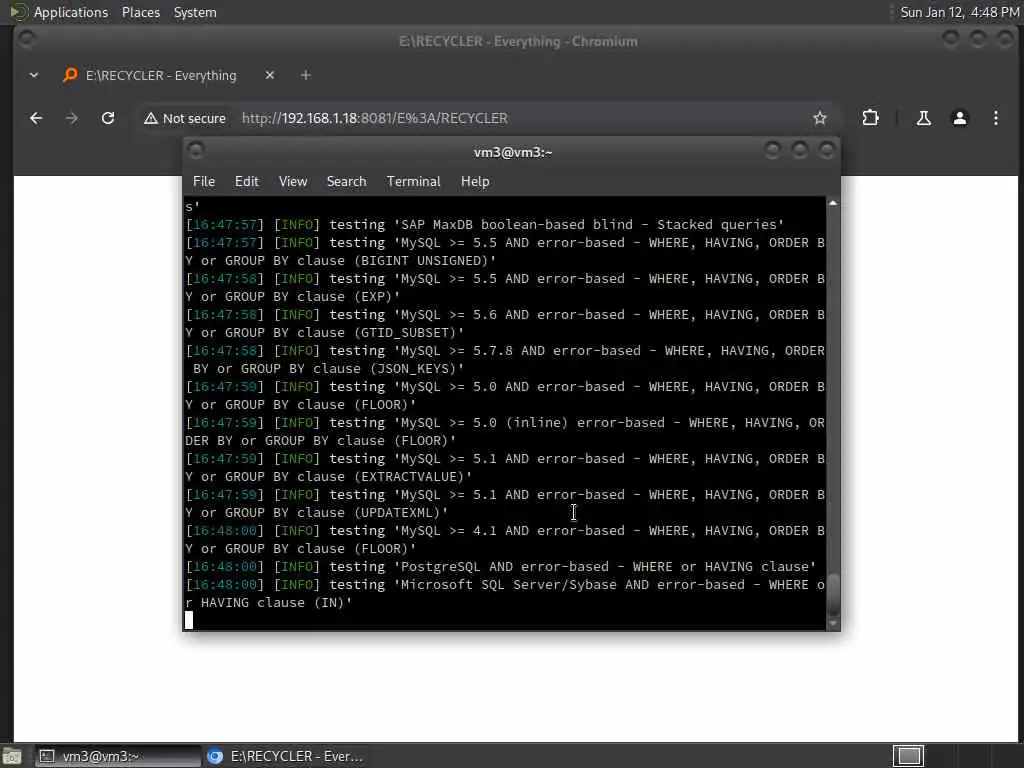Screen dimensions: 1024x768
Task: Click the terminal title vm3@vm3:~
Action: point(513,152)
